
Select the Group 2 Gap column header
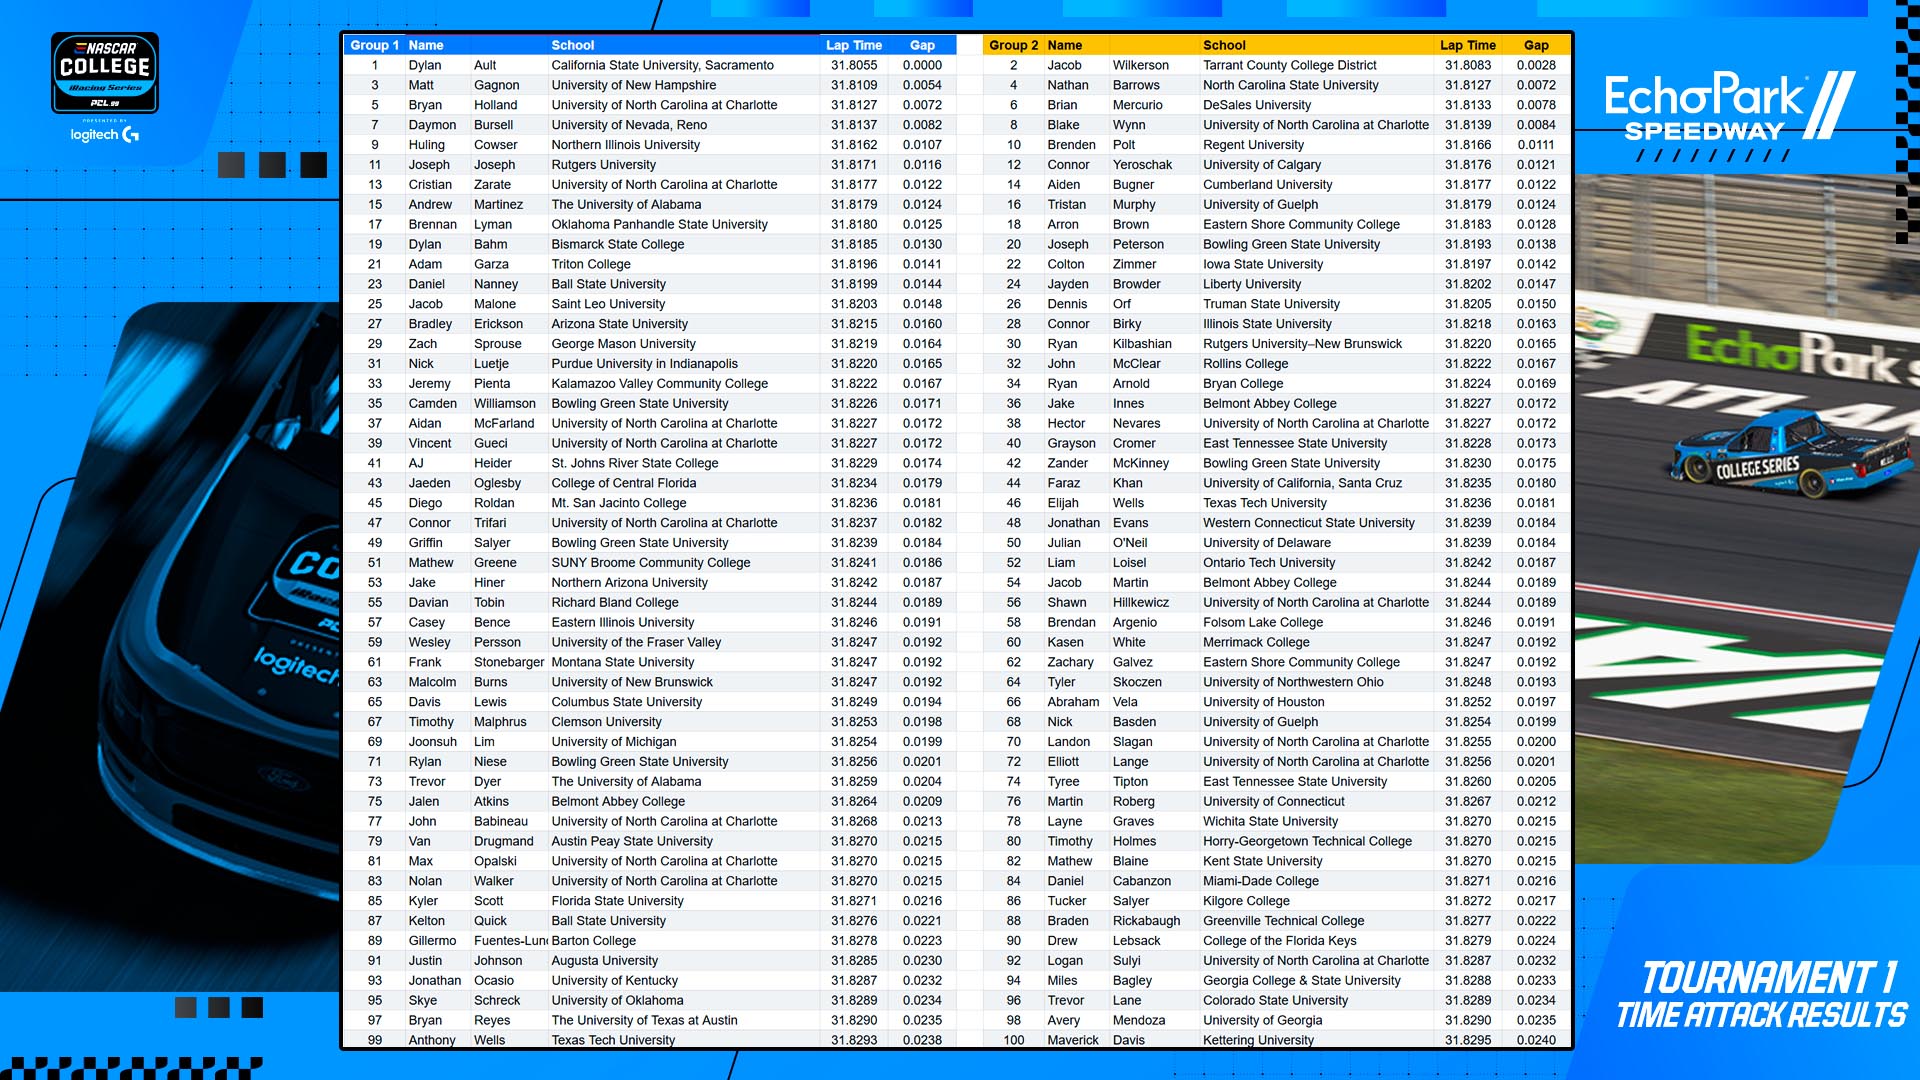[x=1536, y=45]
